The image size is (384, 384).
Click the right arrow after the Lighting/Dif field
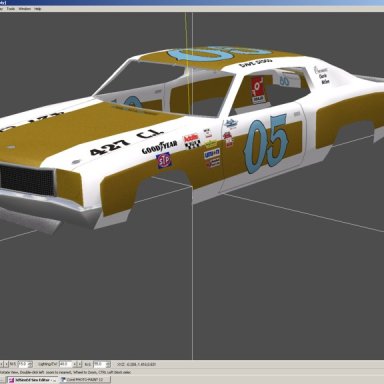80,364
